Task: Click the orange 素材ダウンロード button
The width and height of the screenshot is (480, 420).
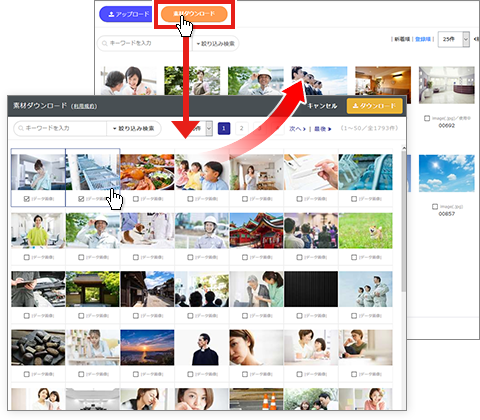Action: click(x=194, y=14)
